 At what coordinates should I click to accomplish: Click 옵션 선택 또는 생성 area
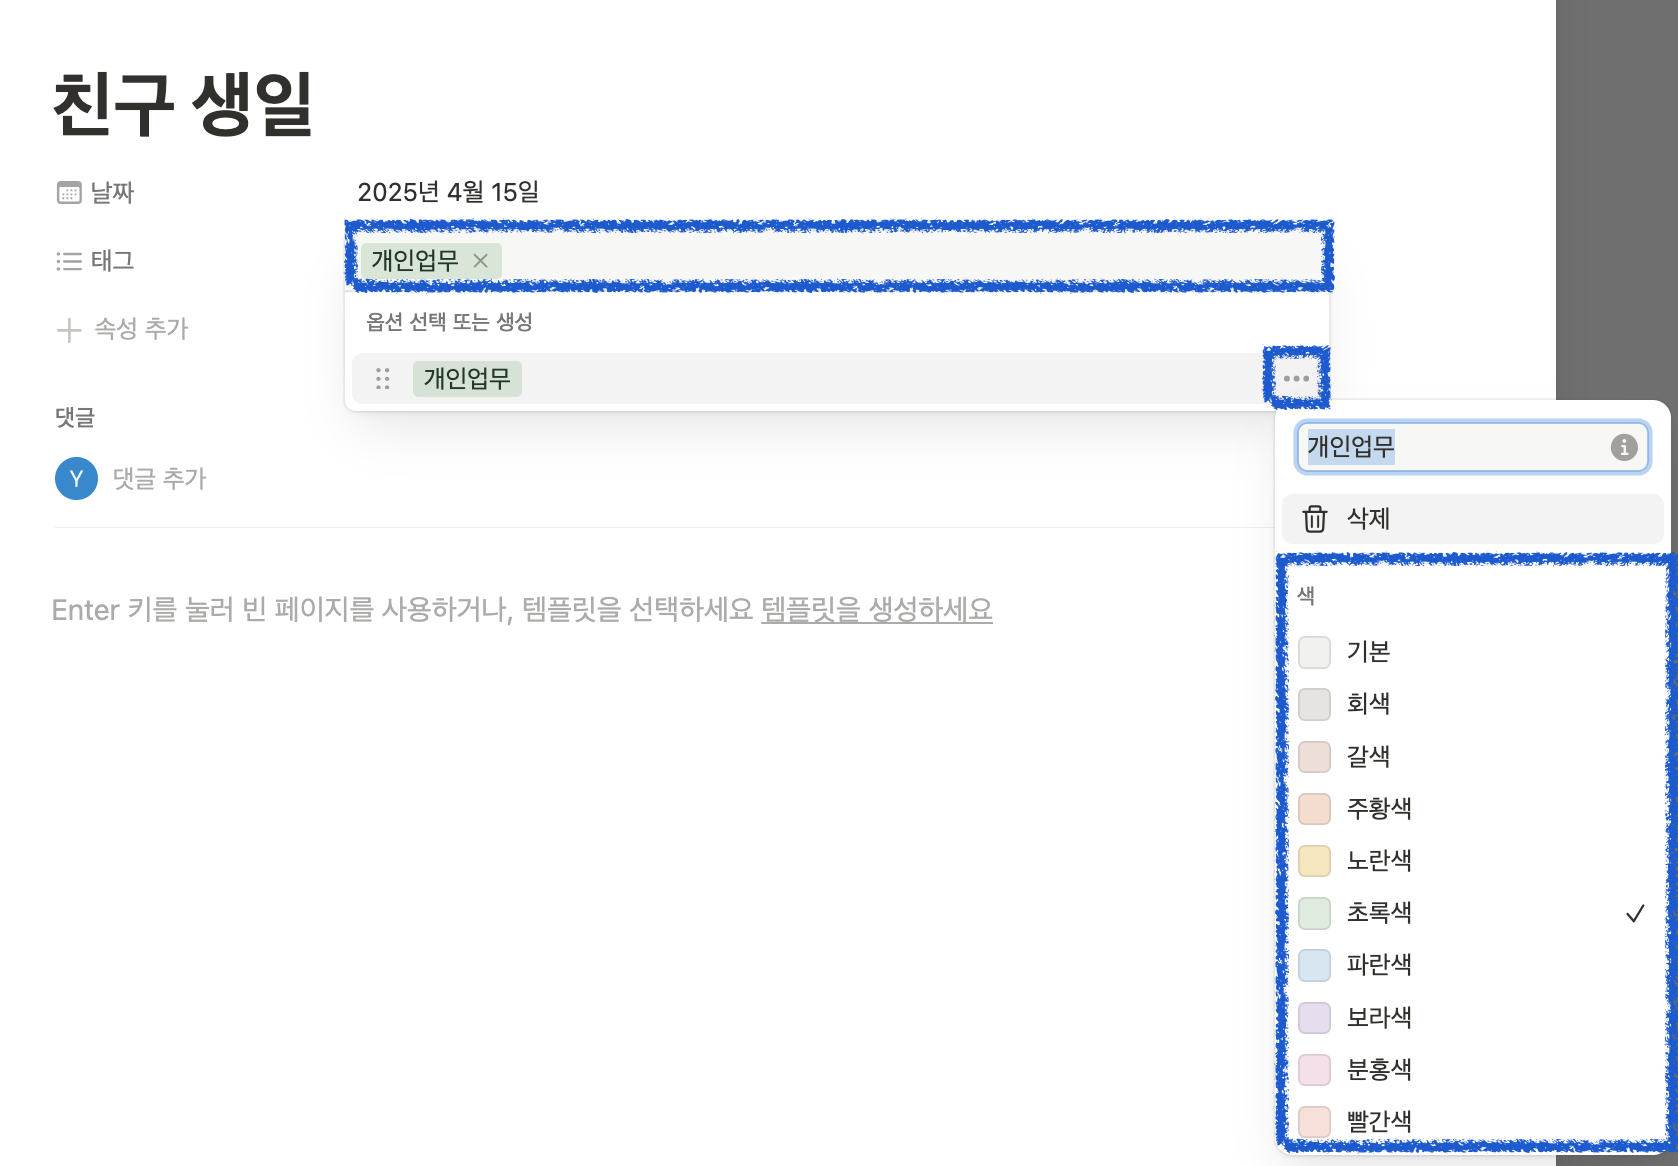450,322
